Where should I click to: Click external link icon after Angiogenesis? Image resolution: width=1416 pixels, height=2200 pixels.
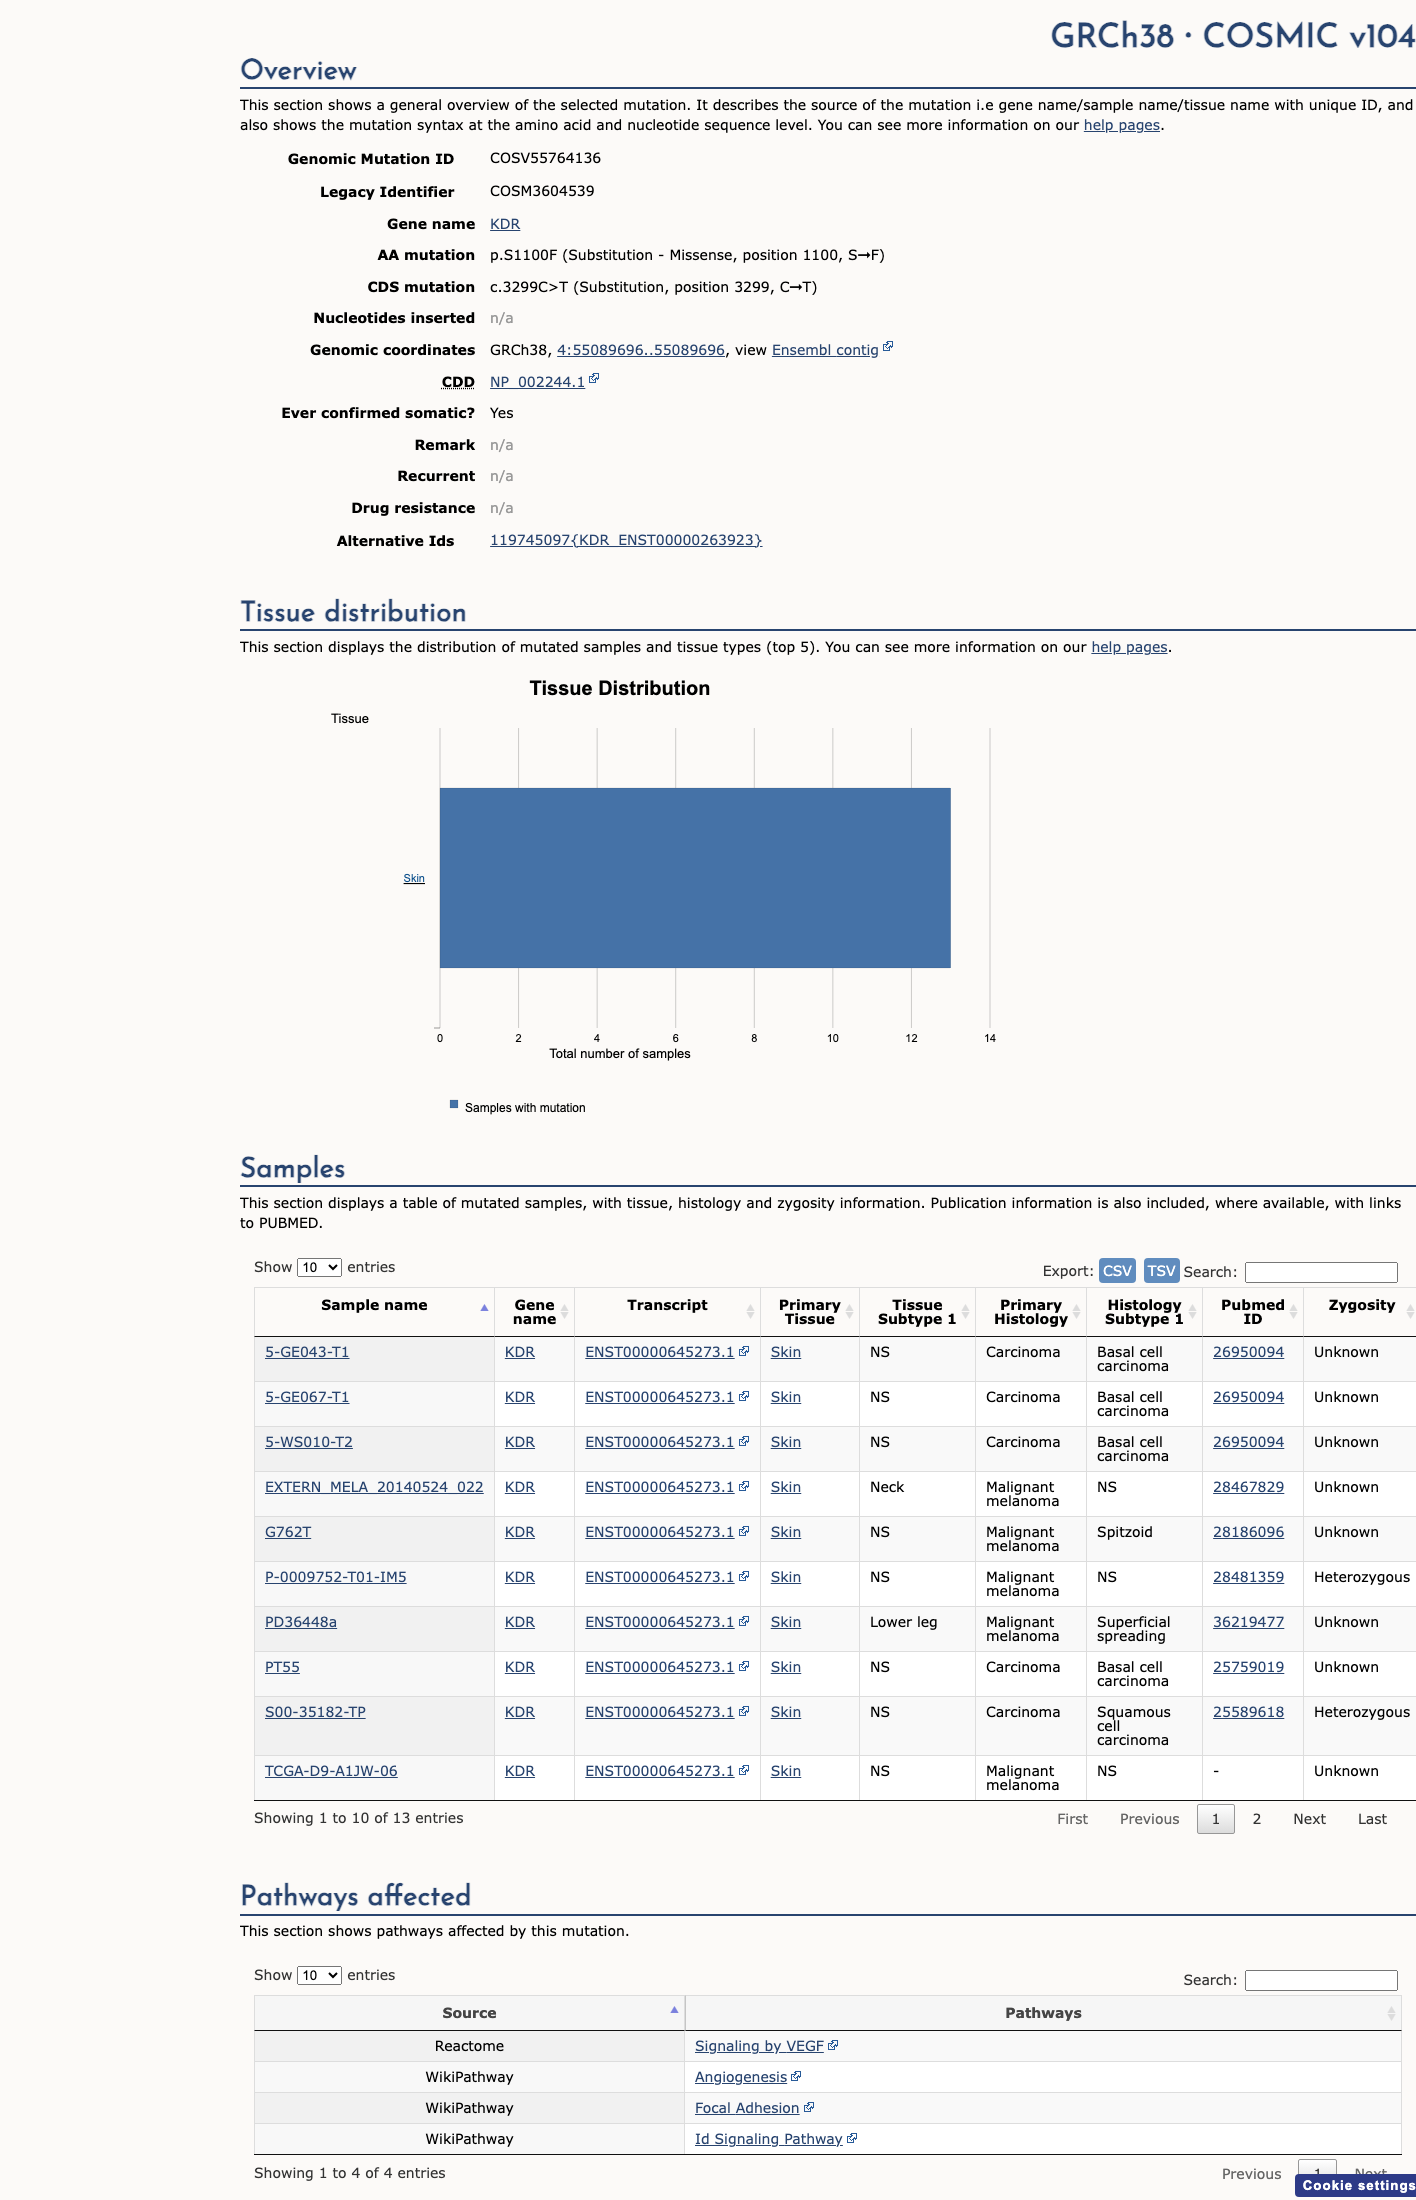796,2076
